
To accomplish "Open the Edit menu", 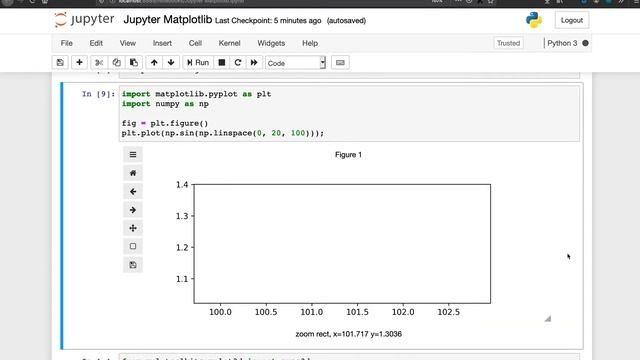I will [x=96, y=43].
